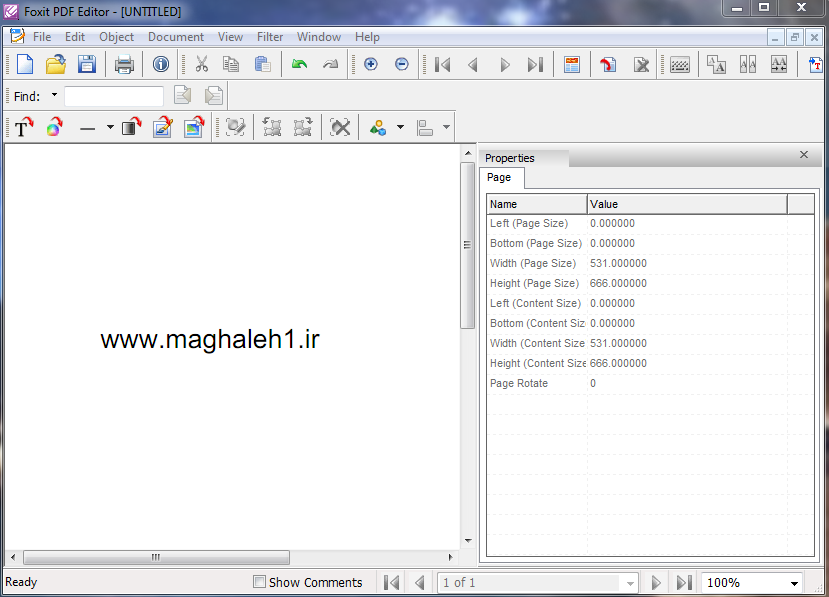This screenshot has width=829, height=597.
Task: Click the keyboard icon in toolbar
Action: [679, 65]
